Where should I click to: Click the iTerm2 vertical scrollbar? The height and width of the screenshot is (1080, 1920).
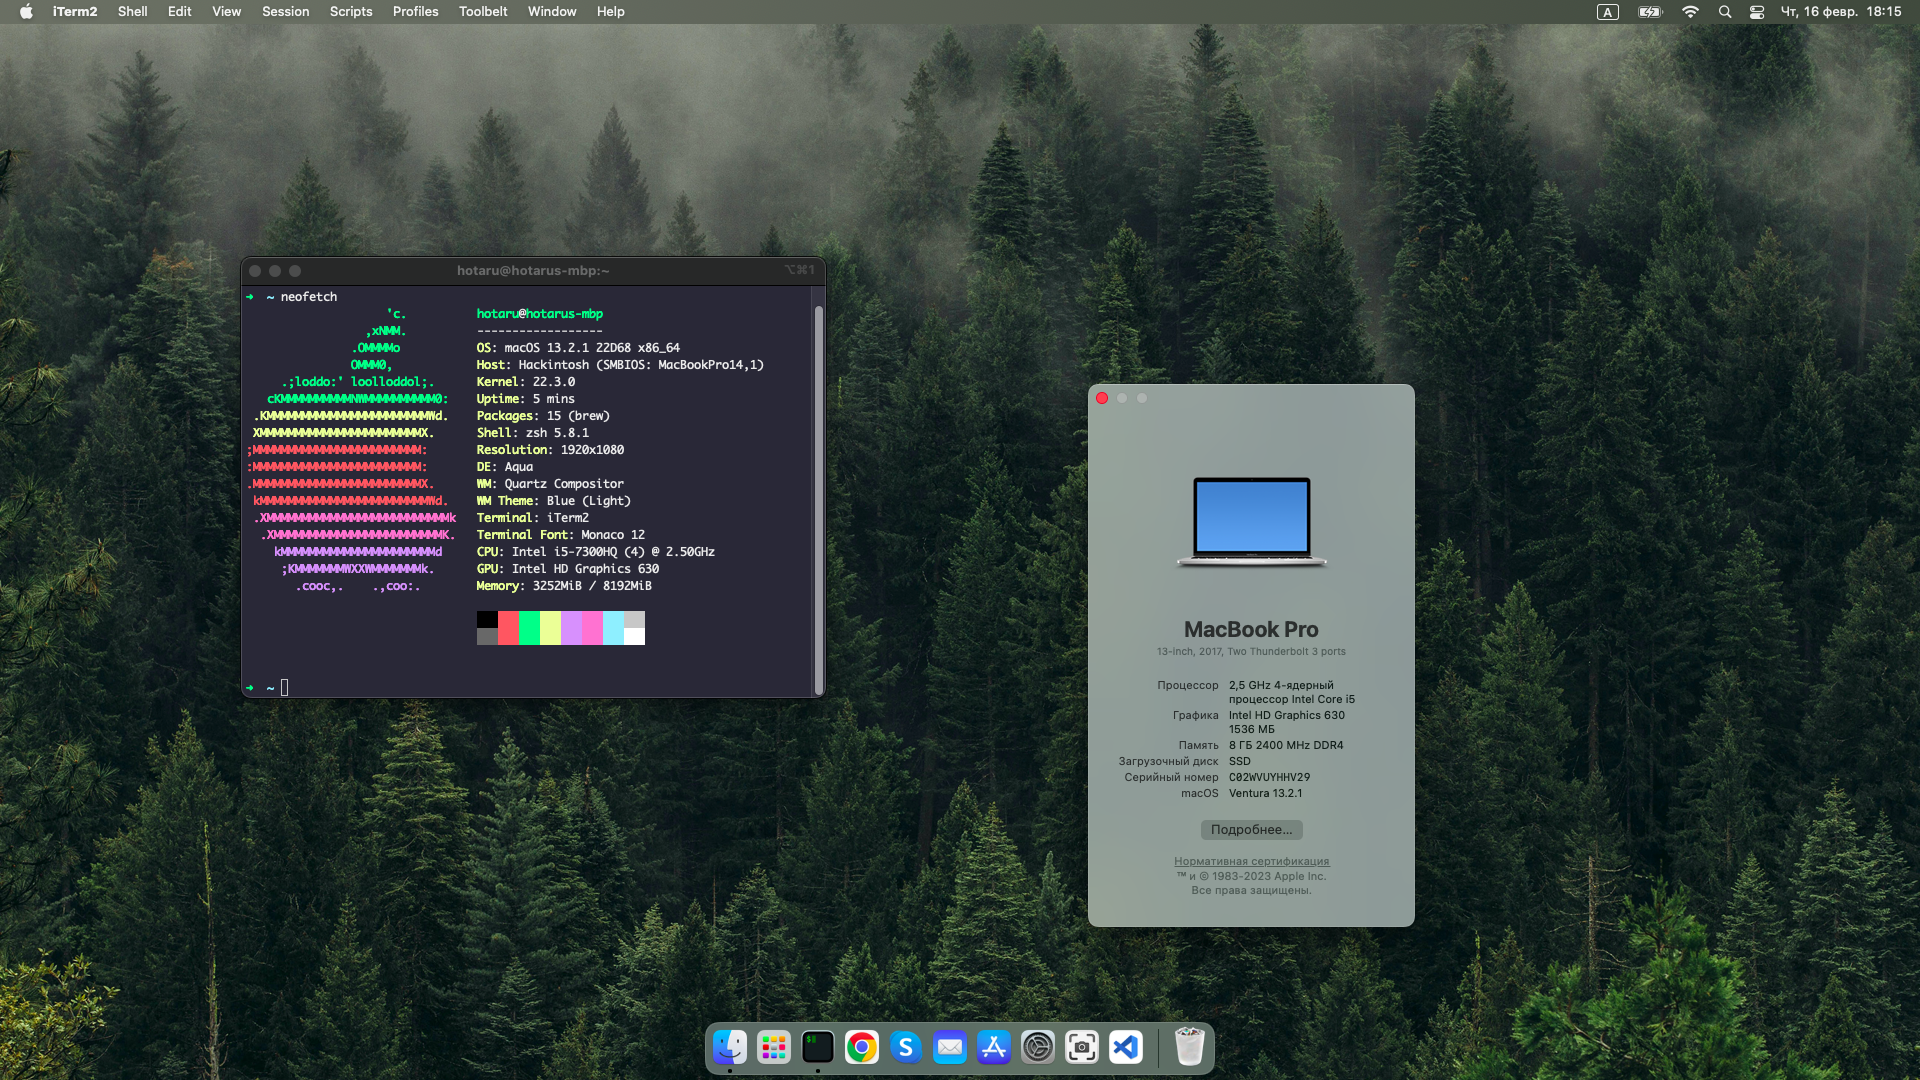point(818,500)
